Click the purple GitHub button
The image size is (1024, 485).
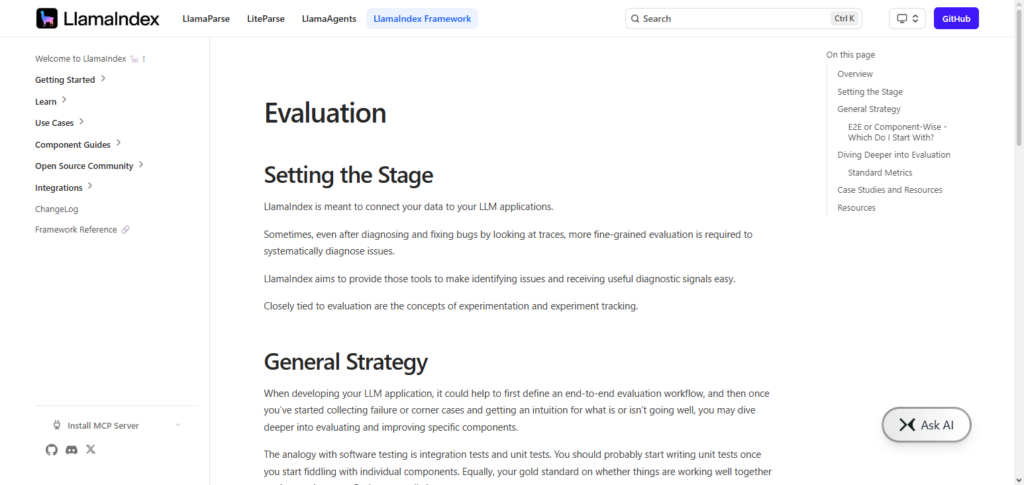click(956, 19)
